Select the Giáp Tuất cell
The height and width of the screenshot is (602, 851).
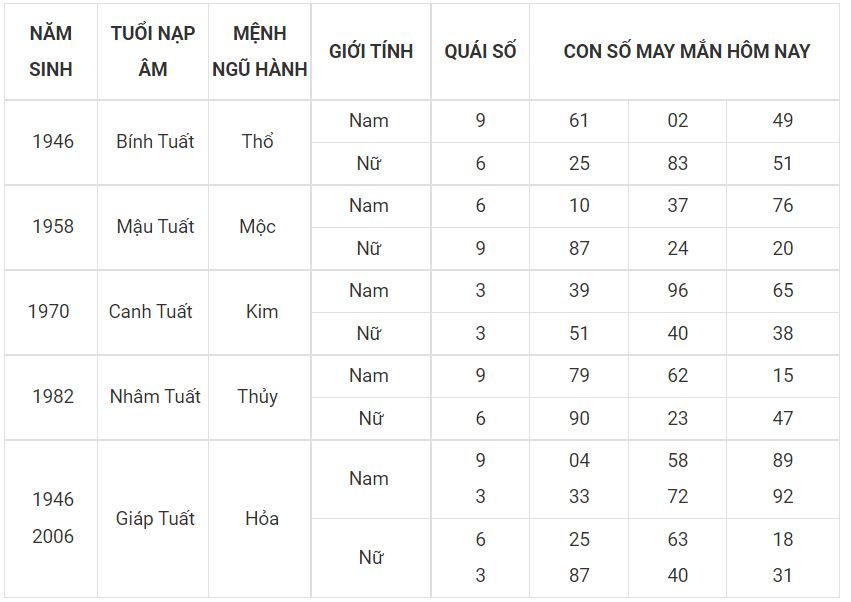pos(155,518)
